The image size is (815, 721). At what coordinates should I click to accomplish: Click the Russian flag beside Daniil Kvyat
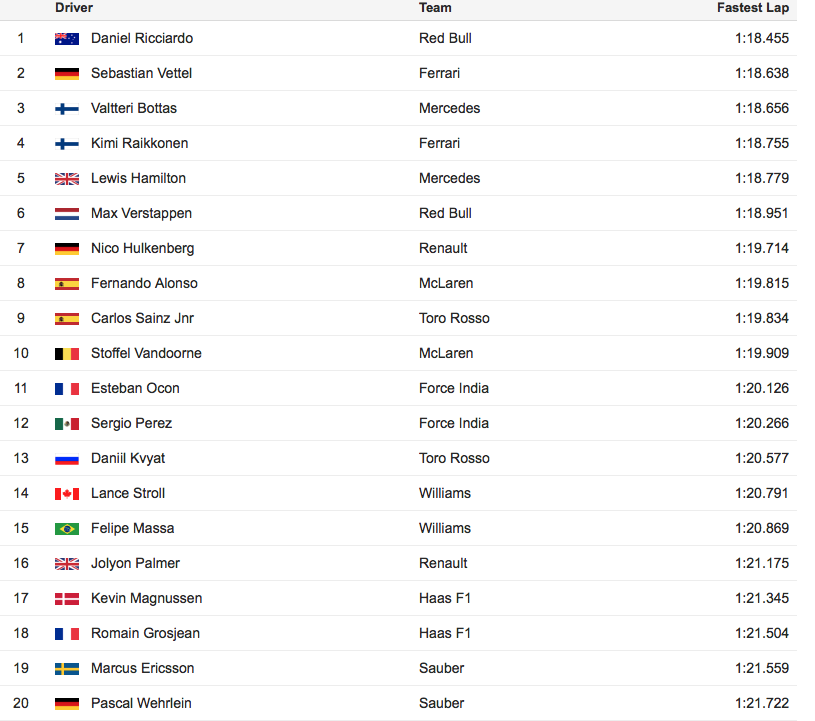pyautogui.click(x=67, y=459)
